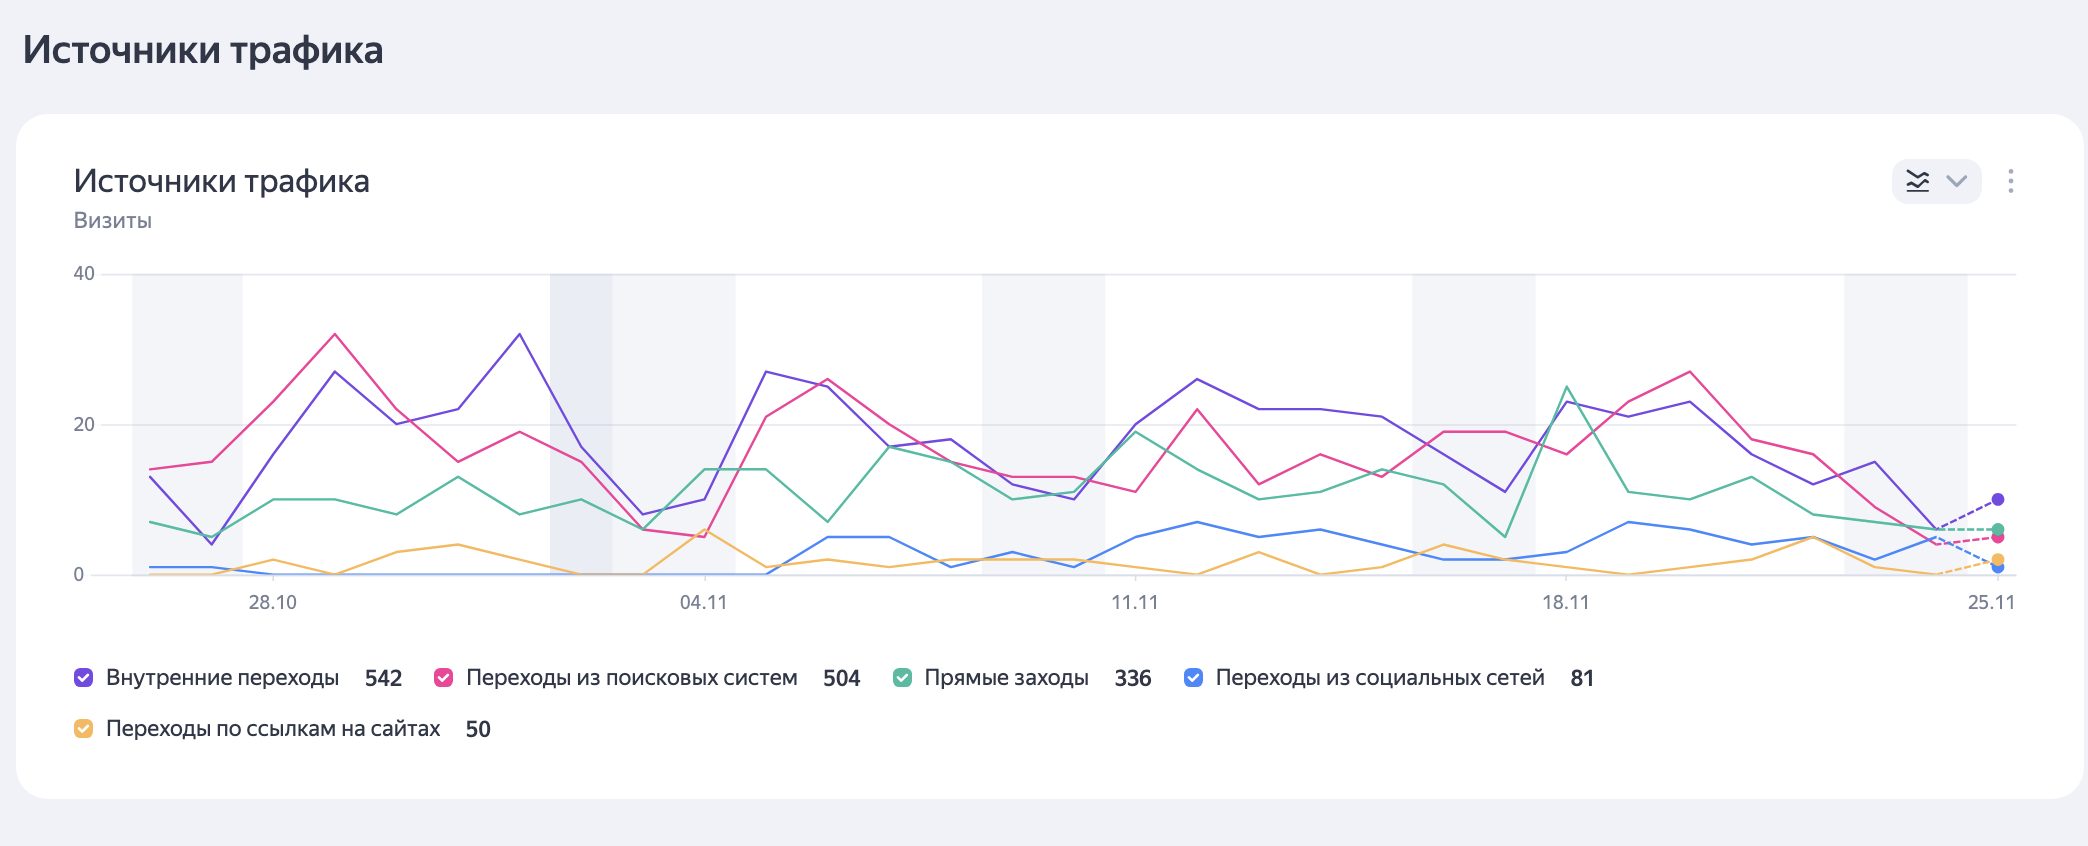
Task: Hide Переходы из социальных сетей series
Action: [x=1193, y=678]
